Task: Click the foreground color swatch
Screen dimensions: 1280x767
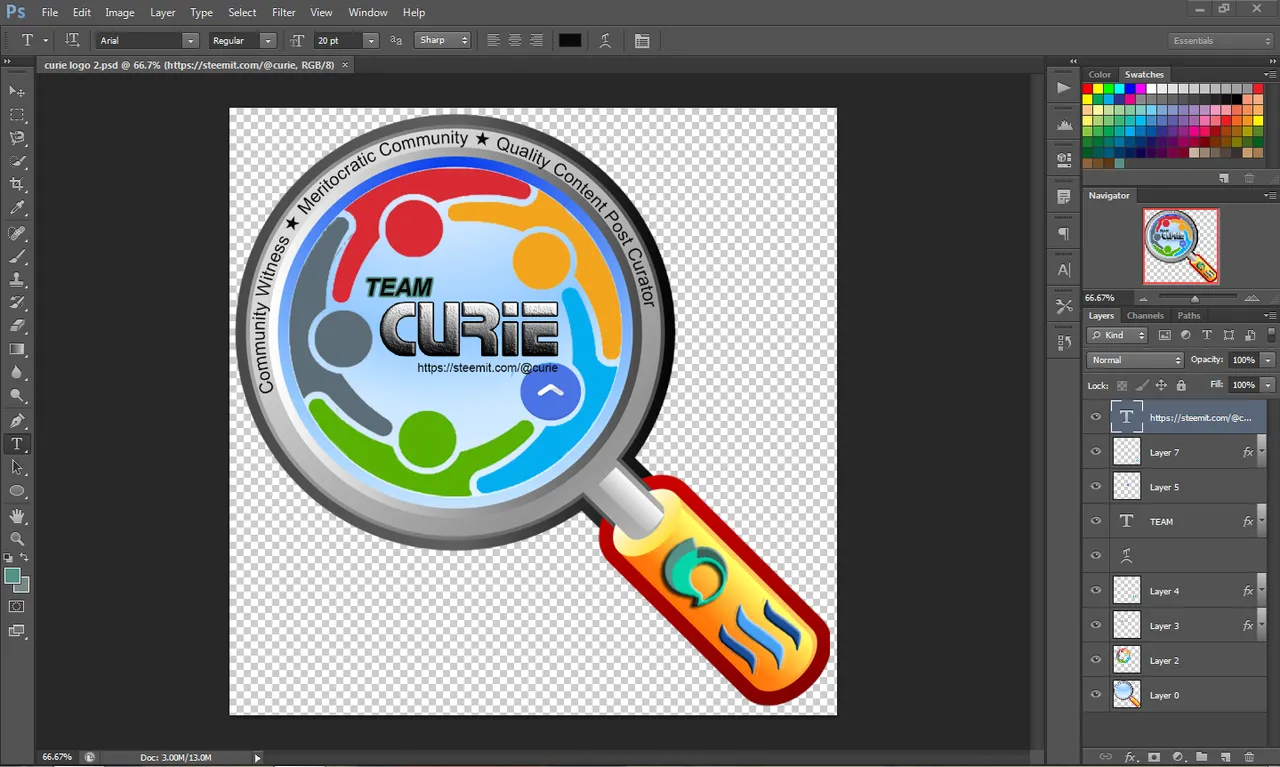Action: (x=12, y=576)
